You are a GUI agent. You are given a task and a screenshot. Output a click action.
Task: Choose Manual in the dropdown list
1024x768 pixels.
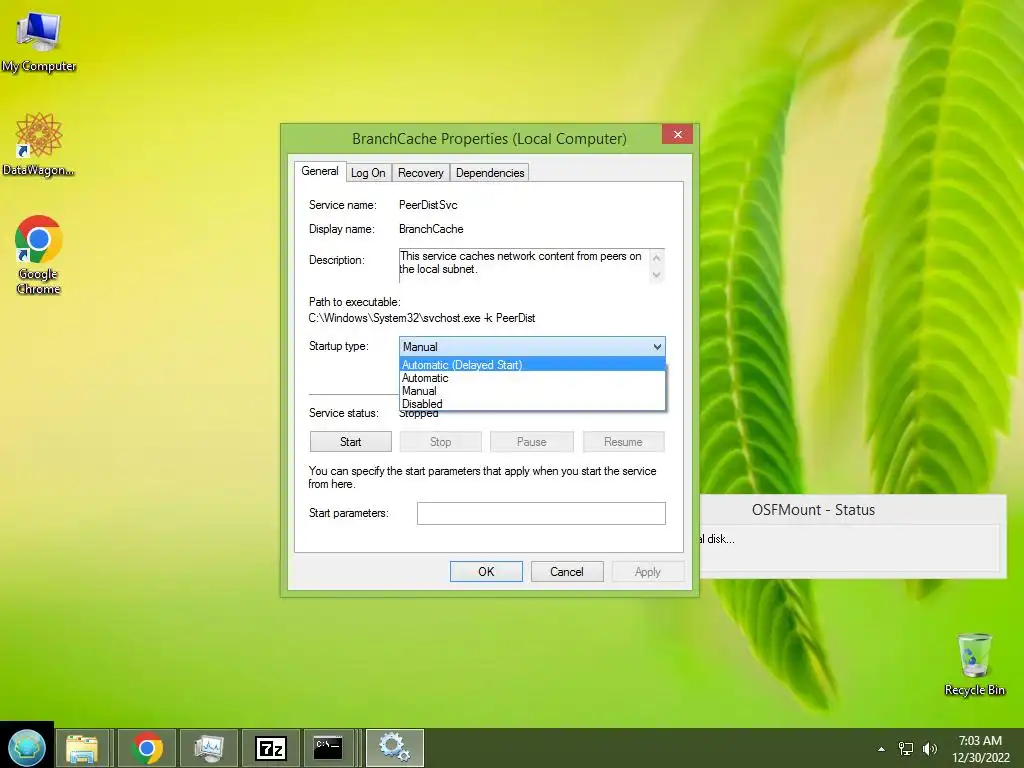point(532,391)
